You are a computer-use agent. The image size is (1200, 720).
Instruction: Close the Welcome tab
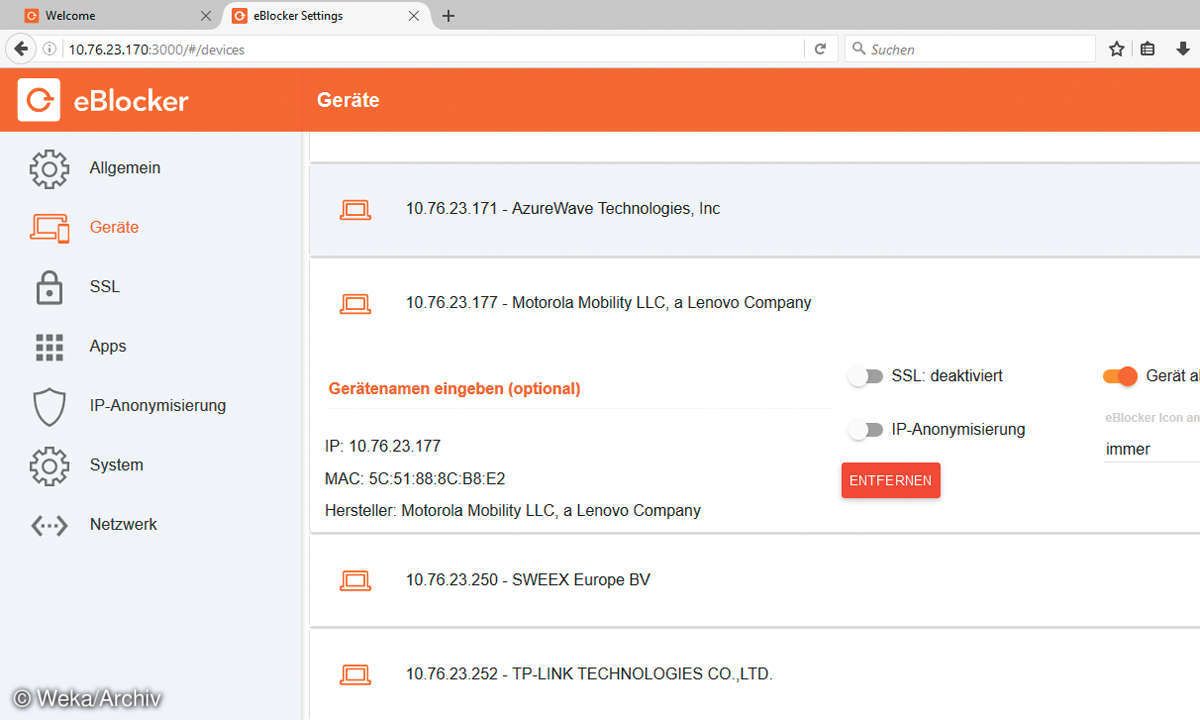point(206,16)
